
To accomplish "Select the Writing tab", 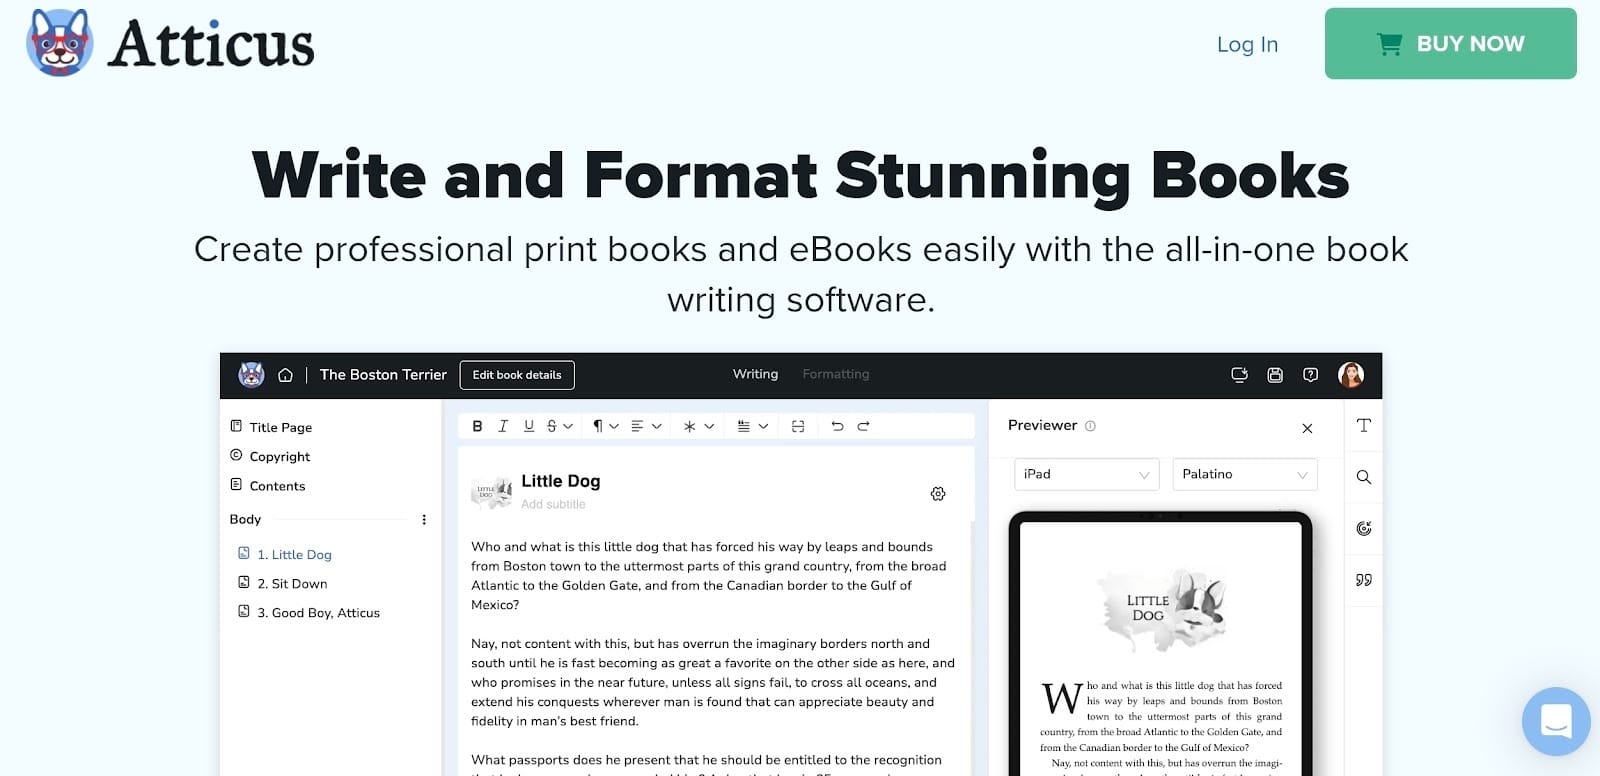I will [755, 374].
